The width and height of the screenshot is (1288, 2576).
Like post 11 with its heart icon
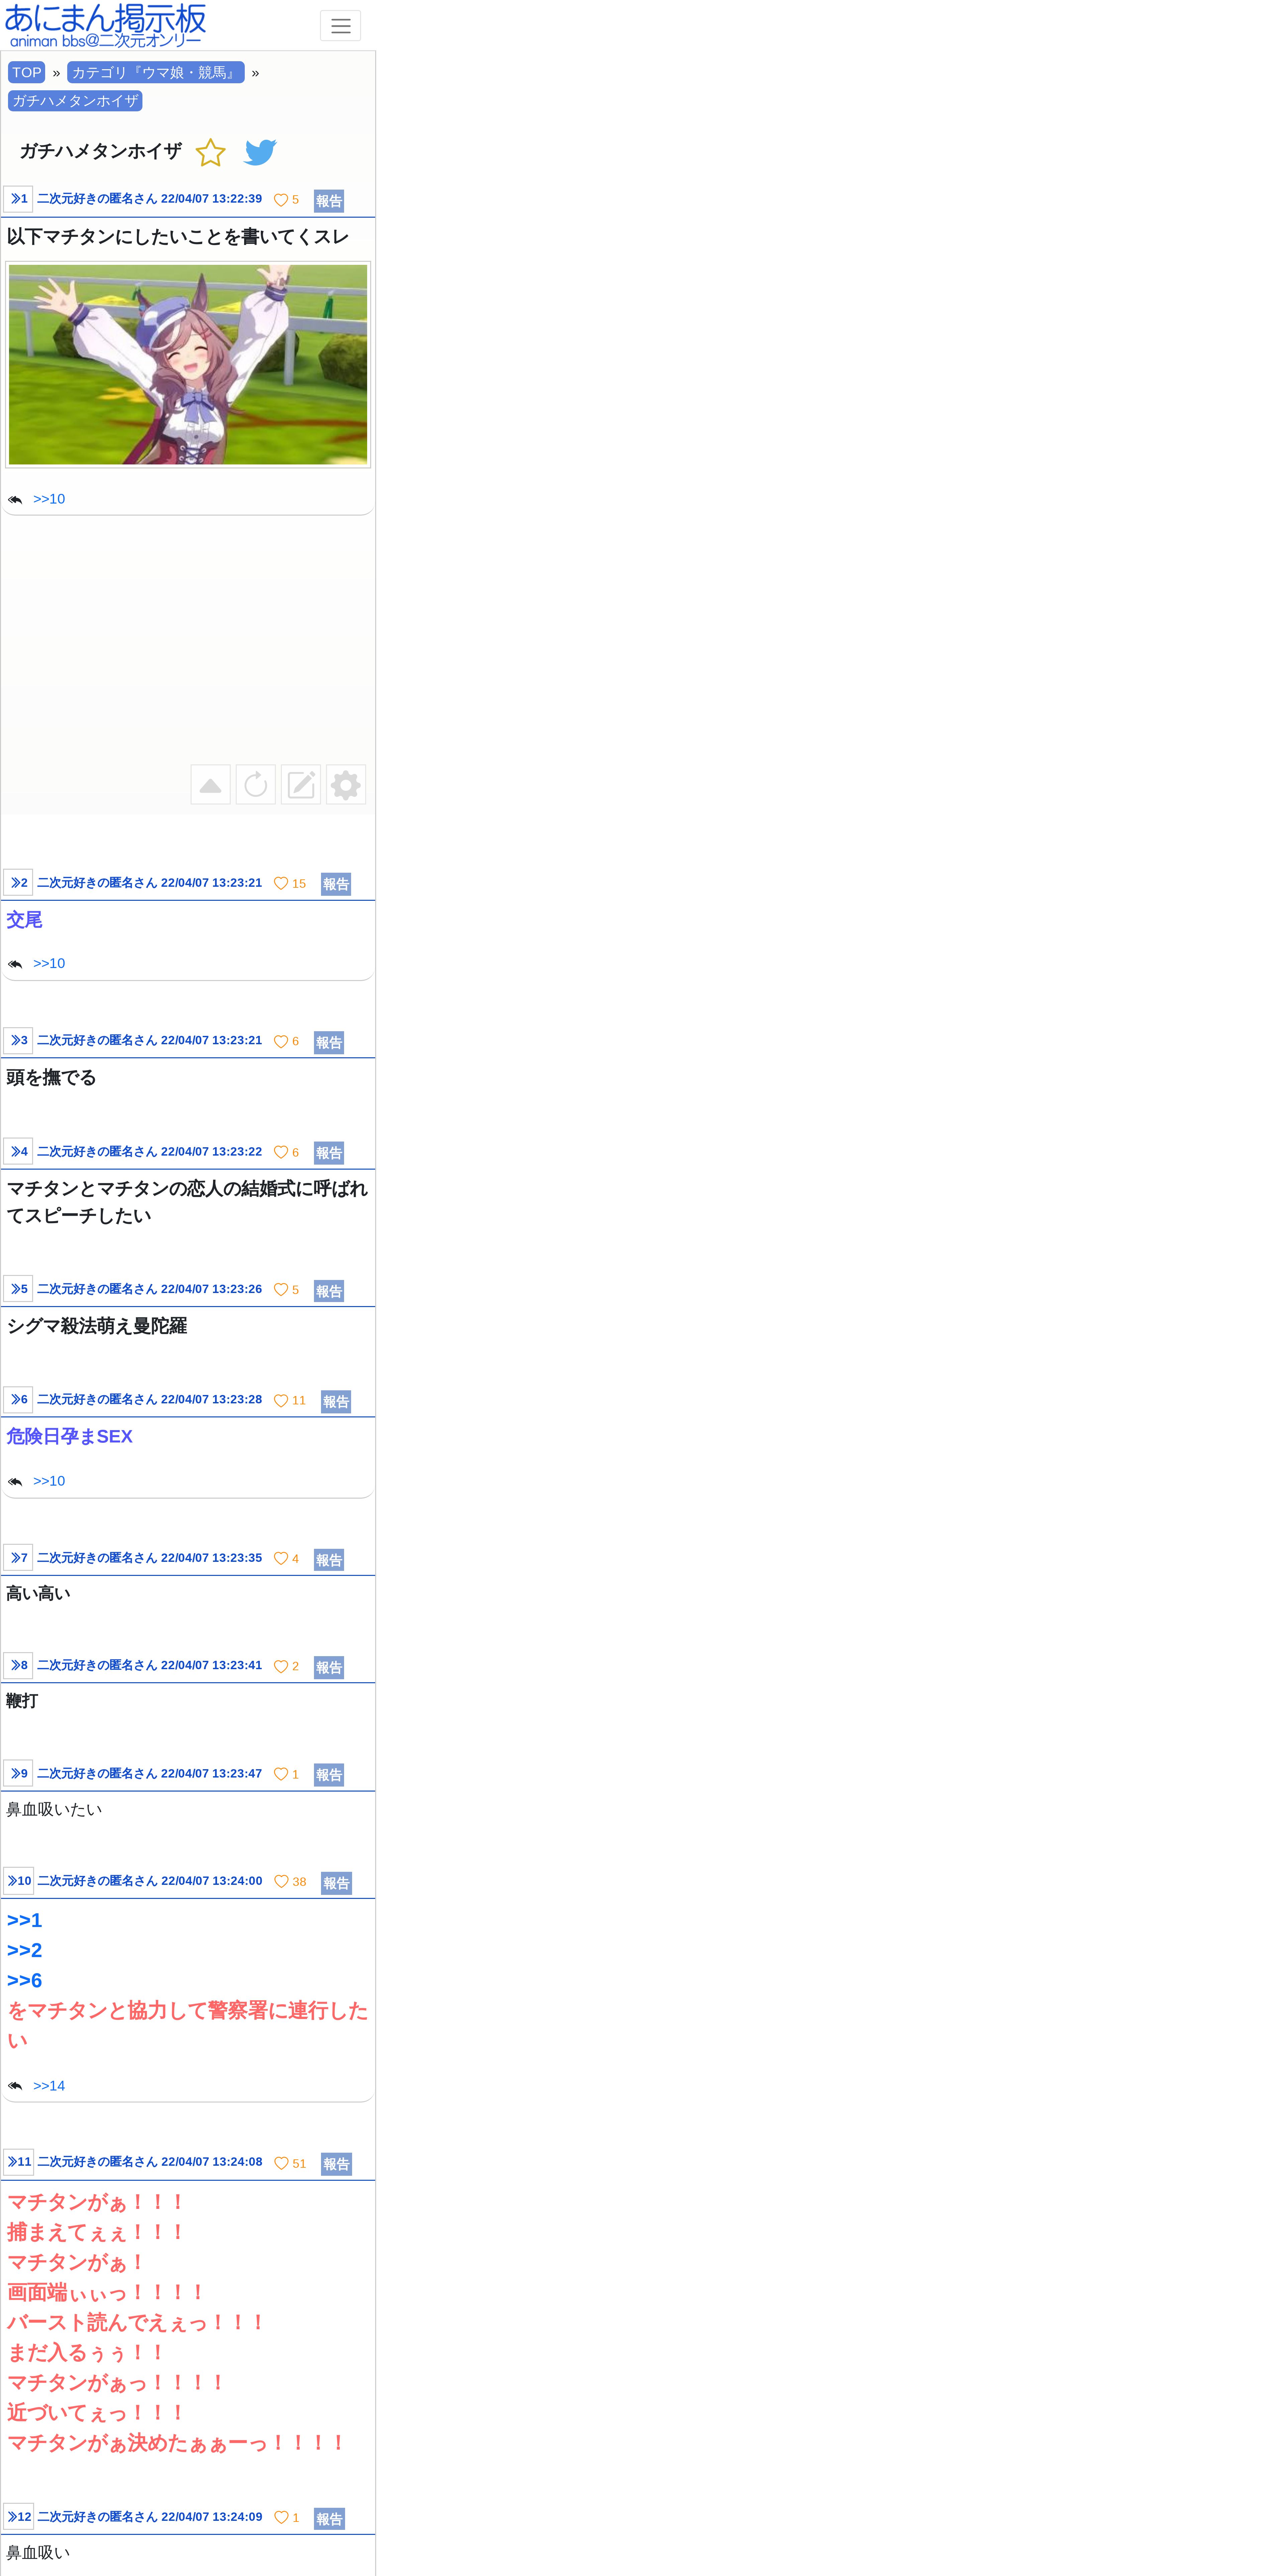pyautogui.click(x=281, y=2163)
